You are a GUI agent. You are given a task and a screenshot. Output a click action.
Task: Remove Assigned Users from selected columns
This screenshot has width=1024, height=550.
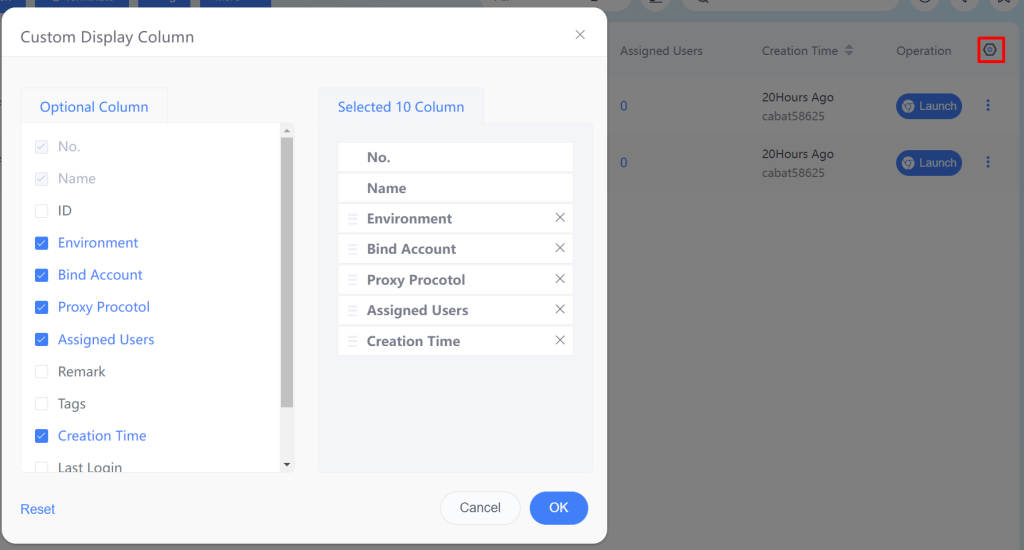560,310
